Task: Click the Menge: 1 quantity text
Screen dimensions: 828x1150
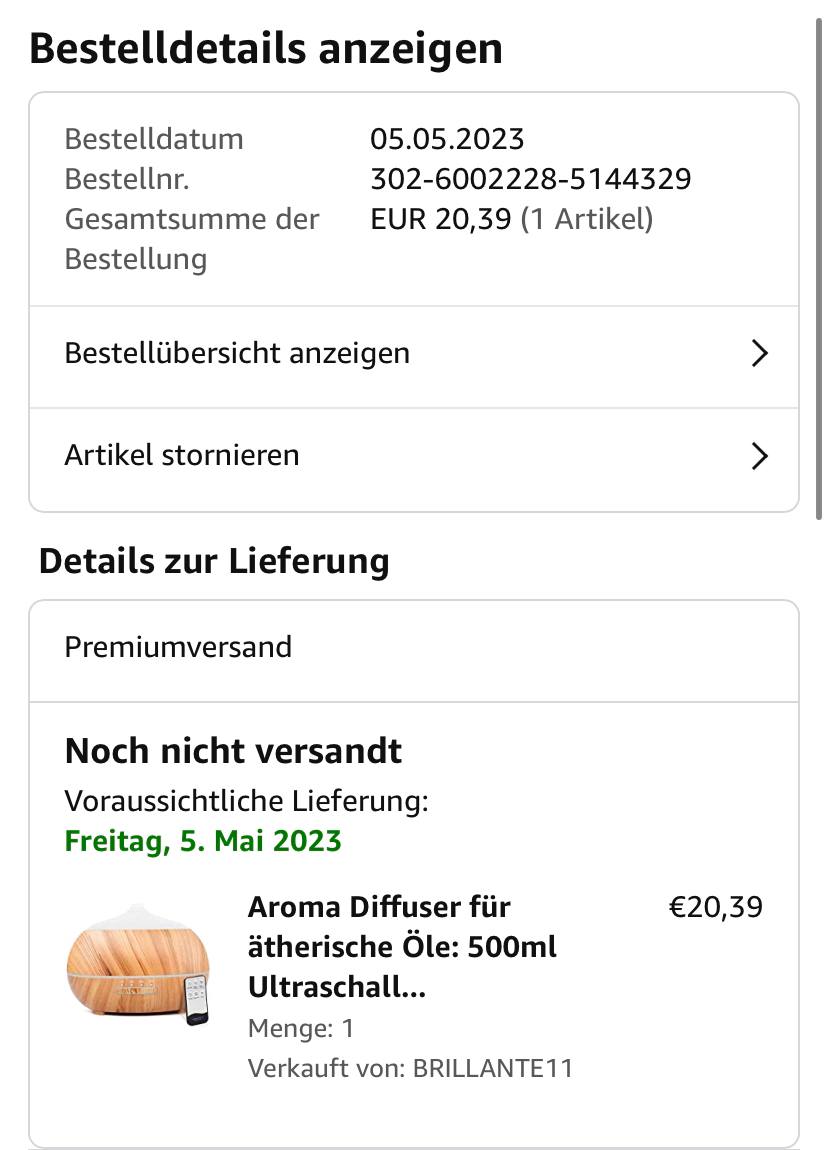Action: (x=301, y=1028)
